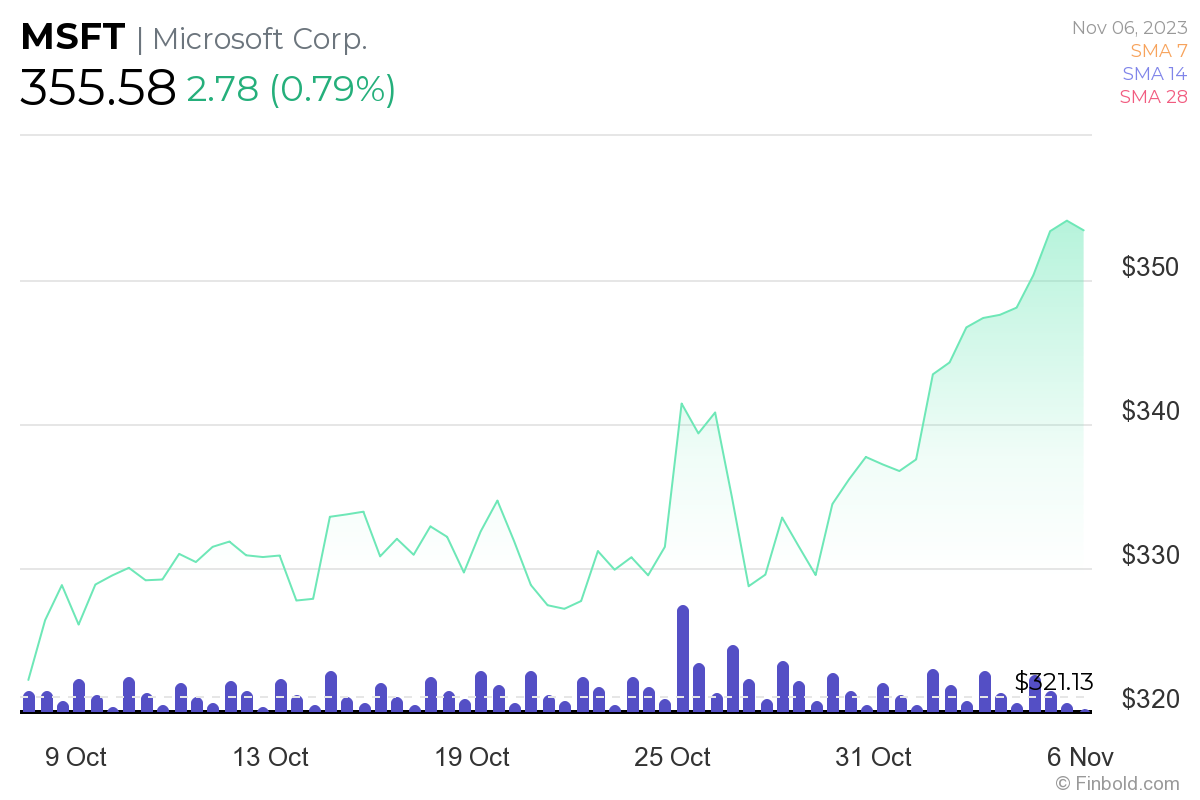The image size is (1200, 800).
Task: Toggle the SMA 14 legend entry
Action: [1154, 73]
